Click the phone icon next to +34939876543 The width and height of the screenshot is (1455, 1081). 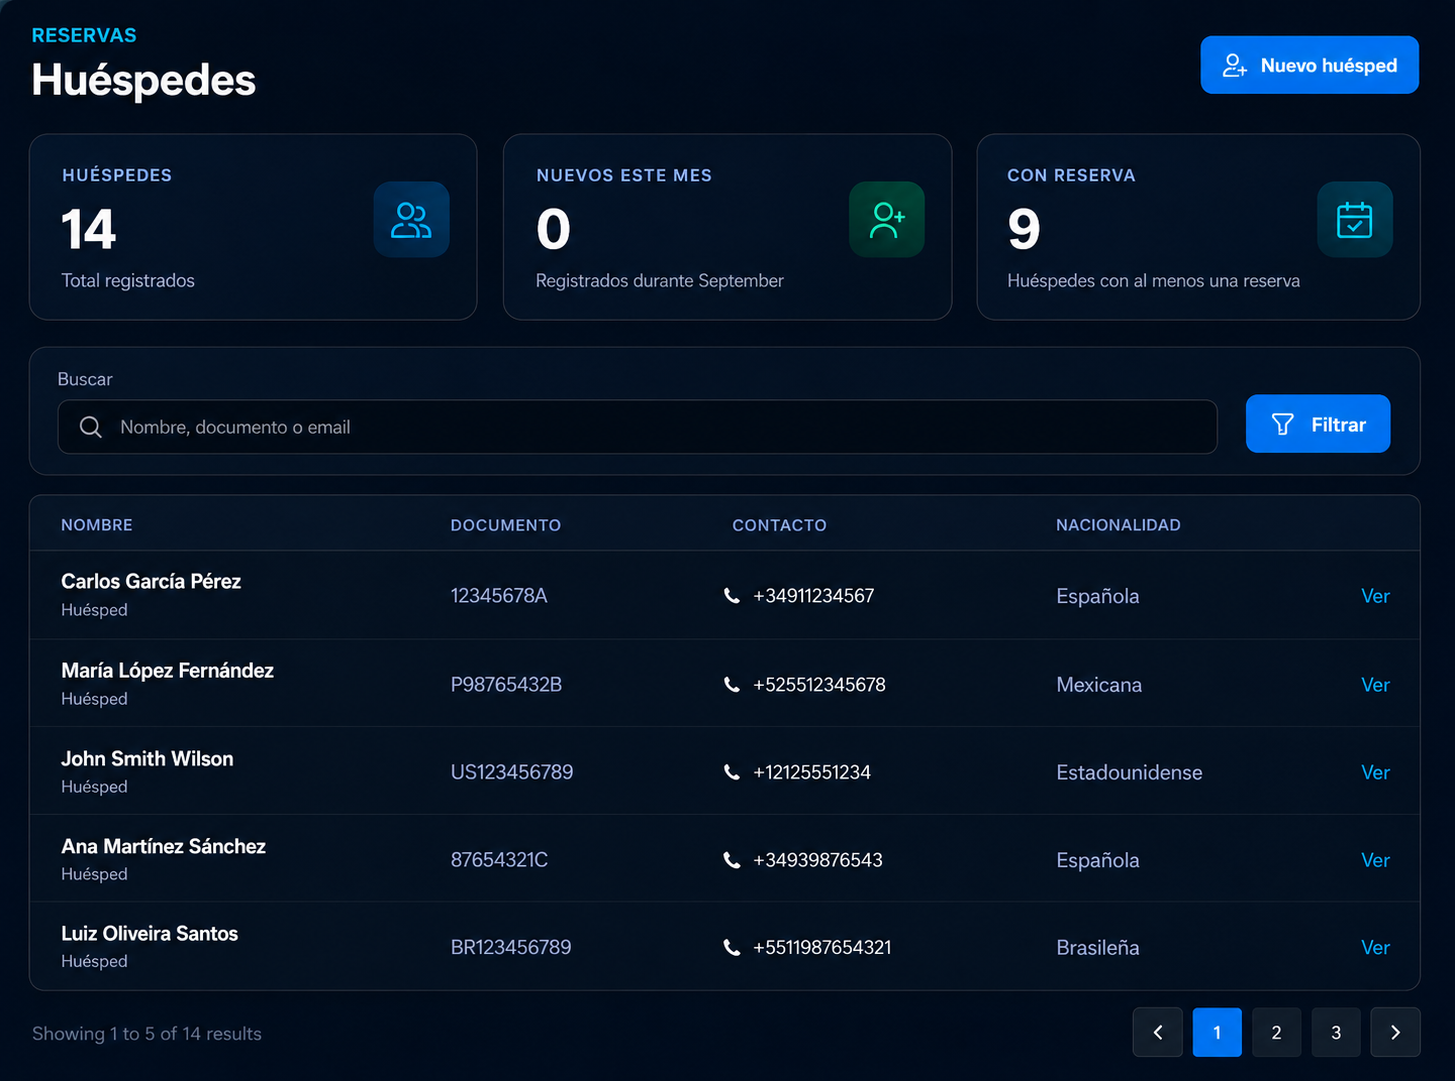coord(732,860)
